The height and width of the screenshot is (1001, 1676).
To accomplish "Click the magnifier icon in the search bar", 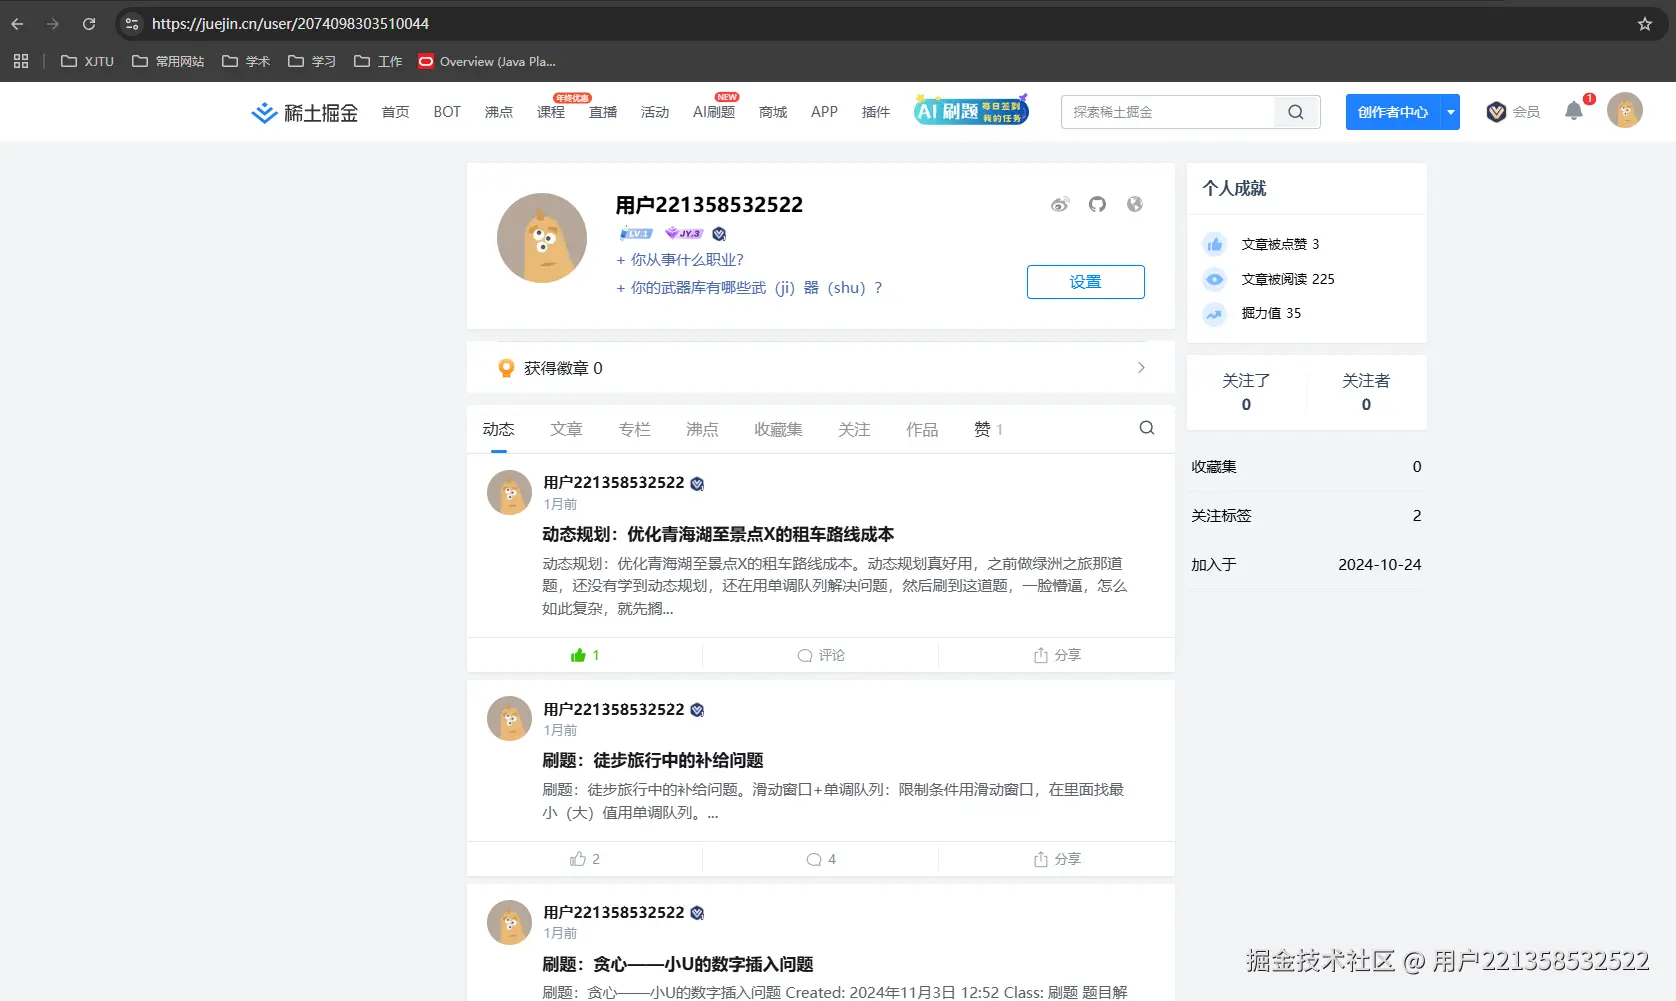I will [x=1296, y=111].
